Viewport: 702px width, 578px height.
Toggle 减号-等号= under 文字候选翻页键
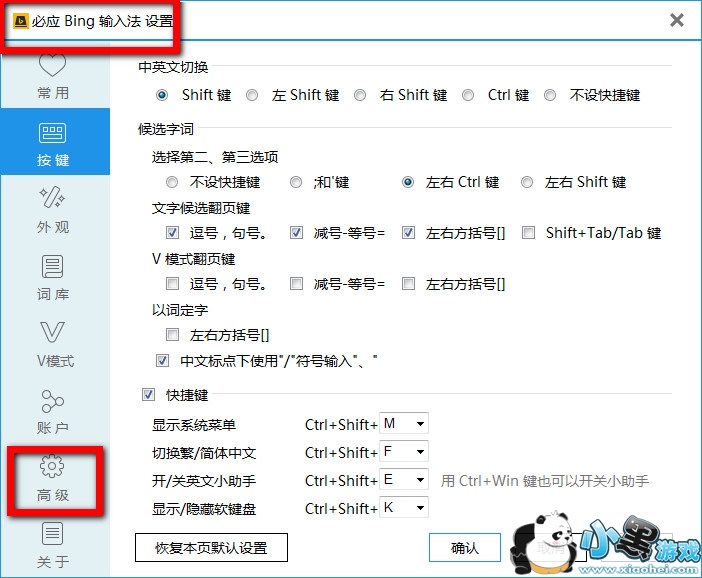point(296,233)
